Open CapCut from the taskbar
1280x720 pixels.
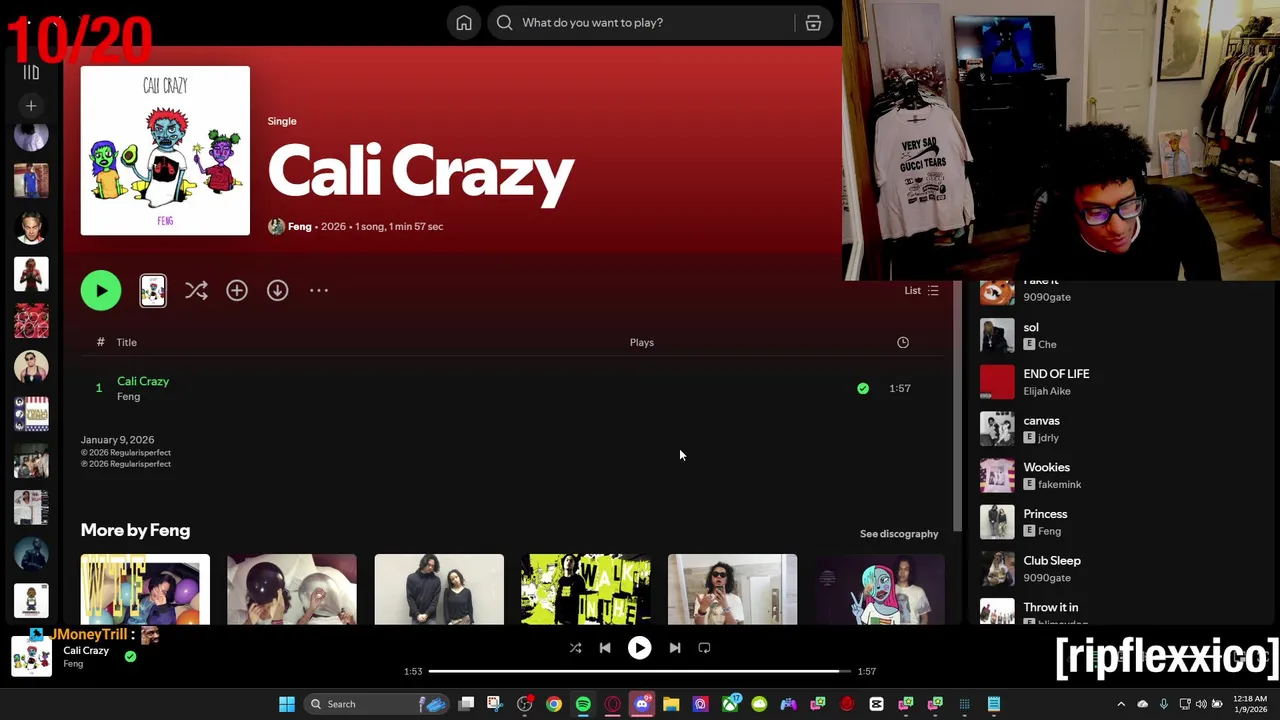pyautogui.click(x=876, y=704)
